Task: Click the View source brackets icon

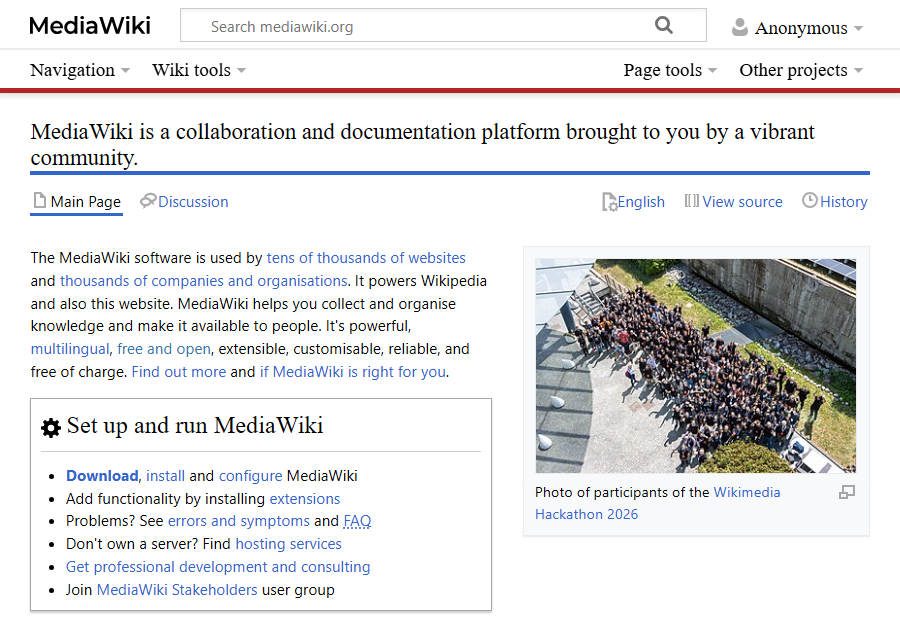Action: click(x=692, y=201)
